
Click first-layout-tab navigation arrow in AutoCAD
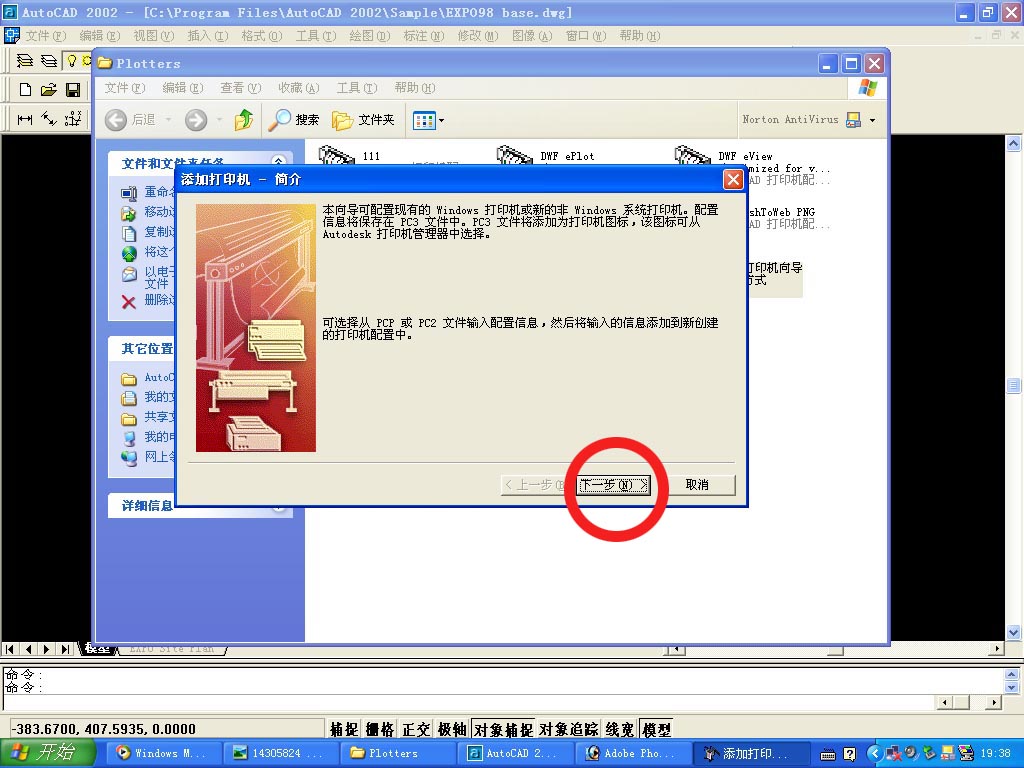pyautogui.click(x=10, y=649)
